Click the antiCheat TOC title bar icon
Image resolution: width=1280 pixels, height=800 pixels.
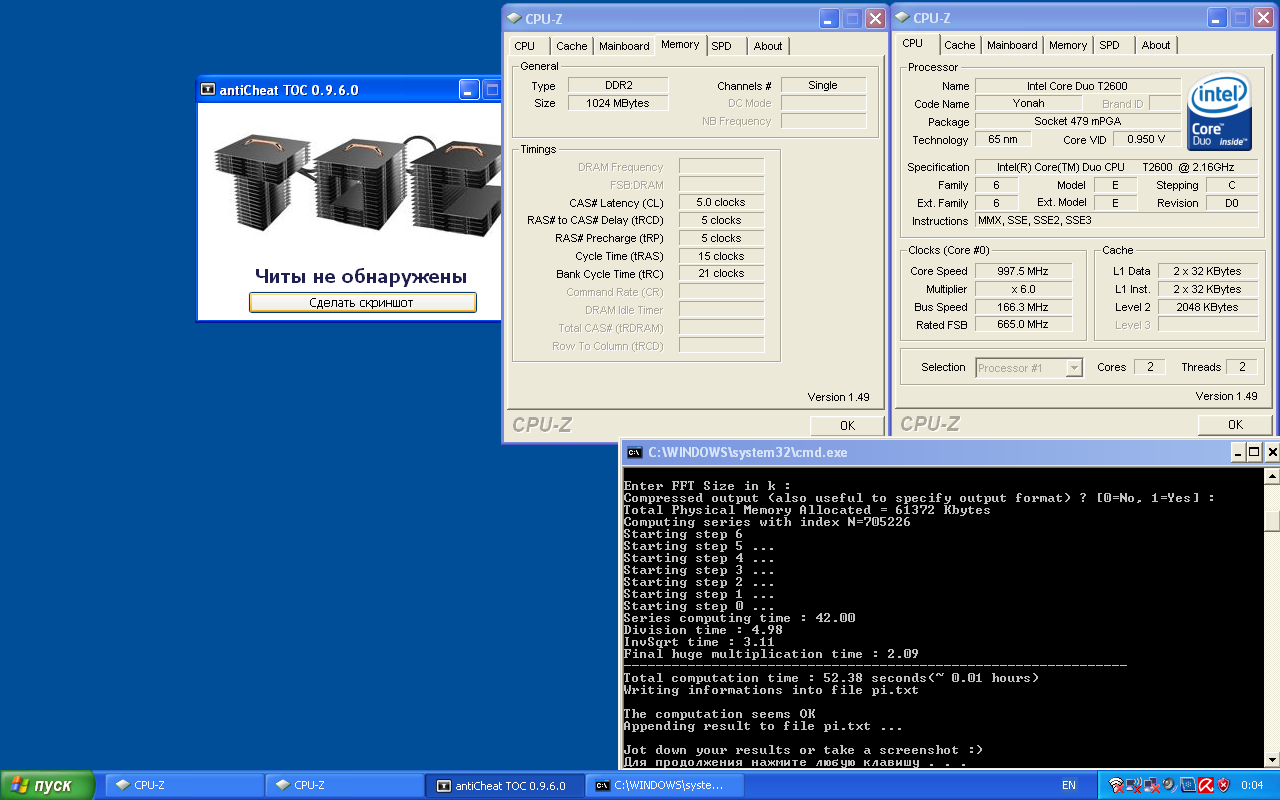click(208, 89)
